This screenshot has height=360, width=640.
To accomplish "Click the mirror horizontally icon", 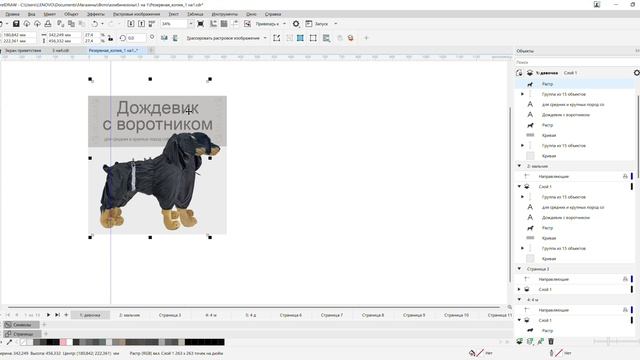I will click(x=164, y=38).
